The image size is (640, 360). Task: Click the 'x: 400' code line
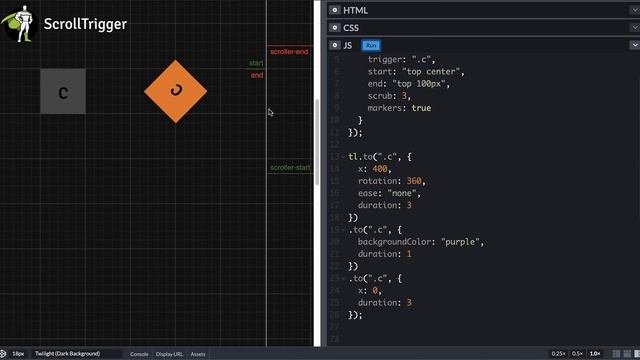[x=375, y=169]
